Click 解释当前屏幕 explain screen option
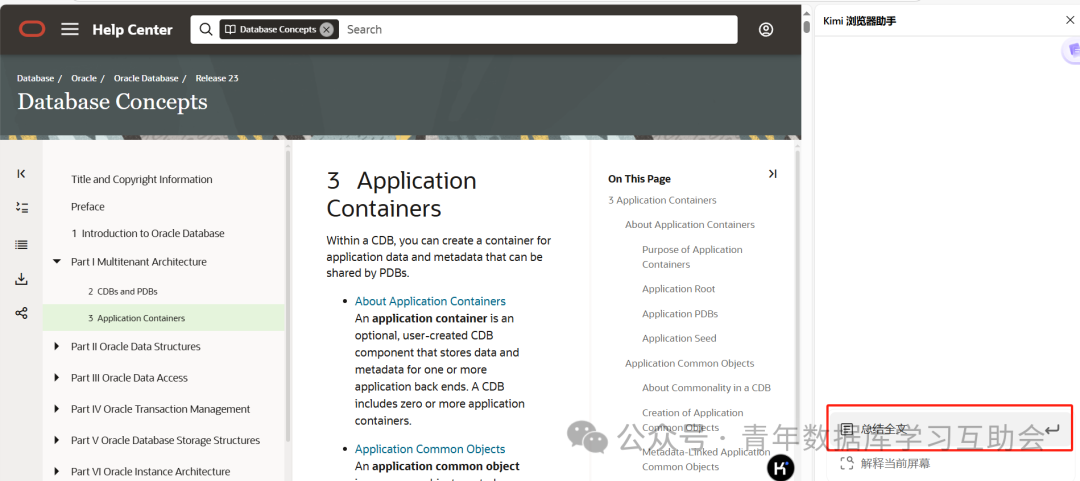Image resolution: width=1080 pixels, height=481 pixels. click(886, 463)
